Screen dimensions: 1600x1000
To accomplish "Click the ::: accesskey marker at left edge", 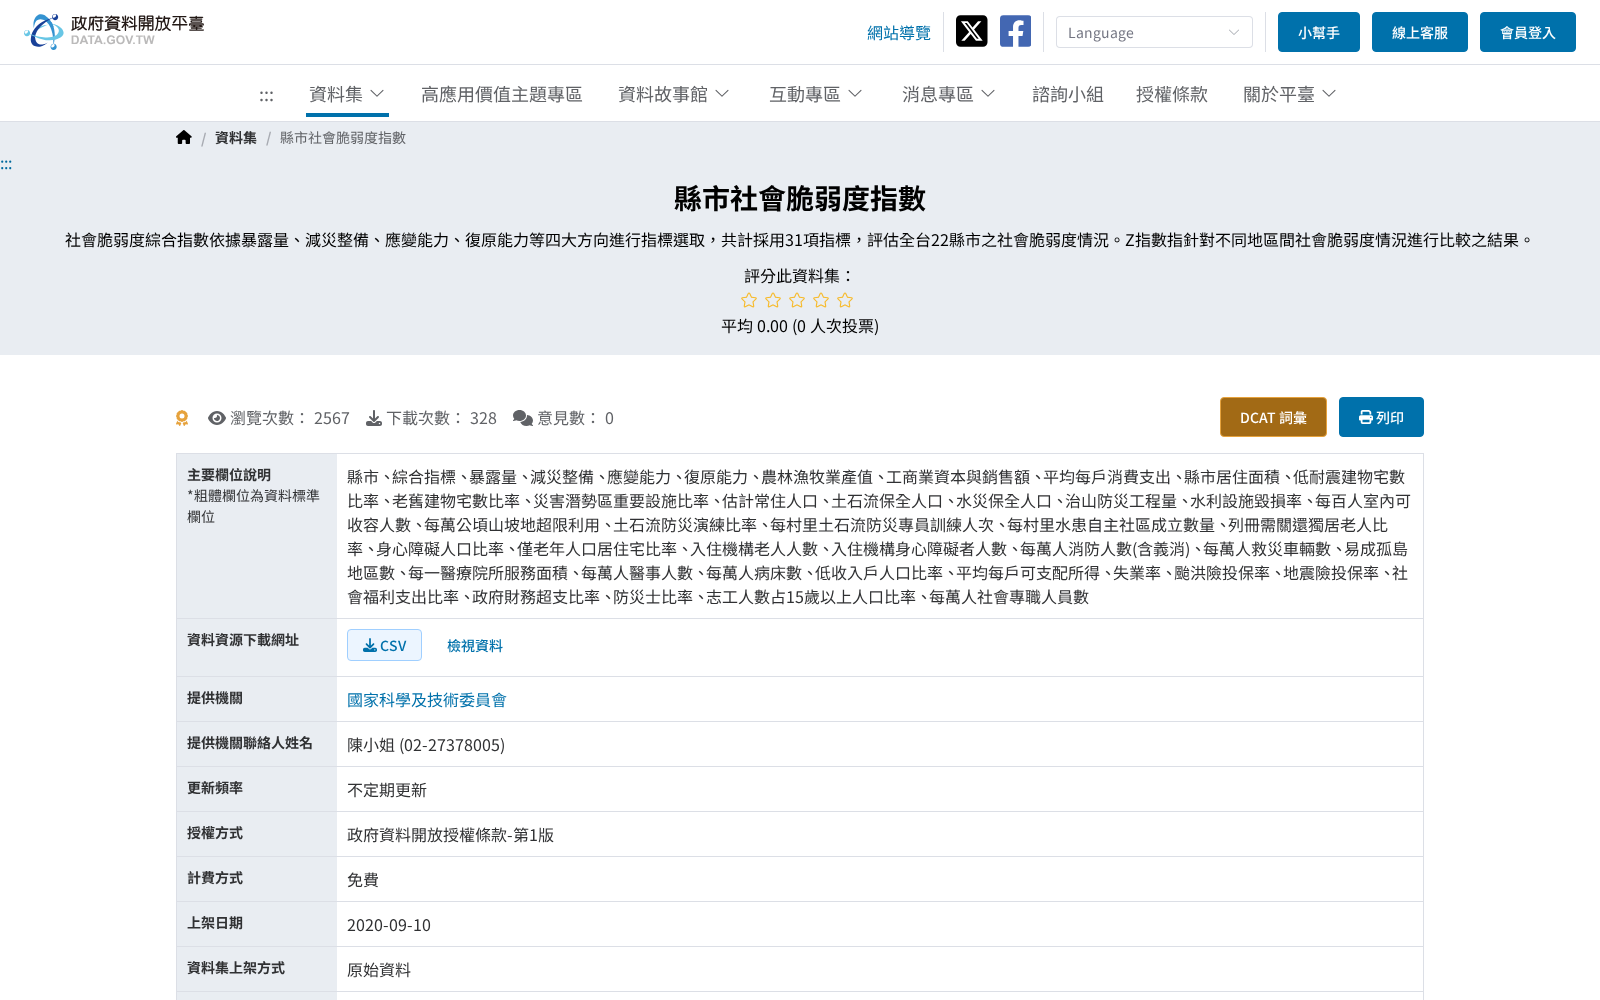I will coord(6,164).
